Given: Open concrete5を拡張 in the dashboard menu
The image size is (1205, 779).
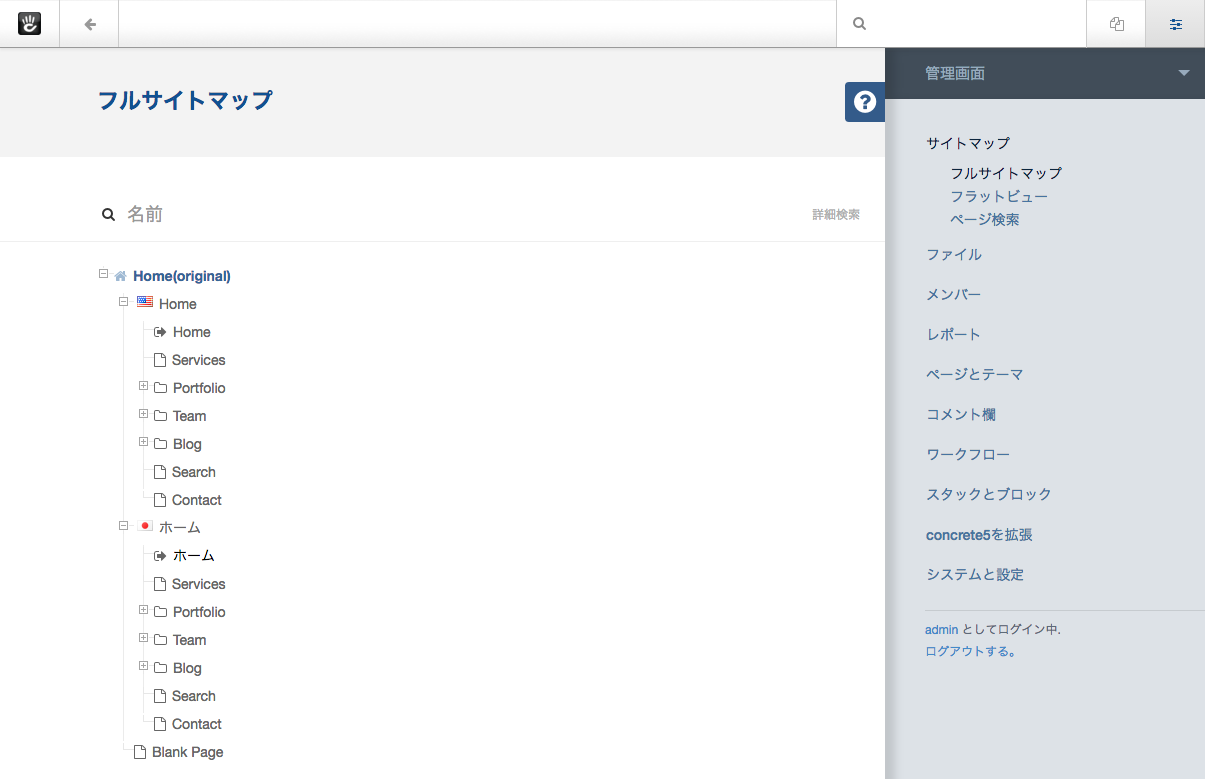Looking at the screenshot, I should (x=979, y=535).
